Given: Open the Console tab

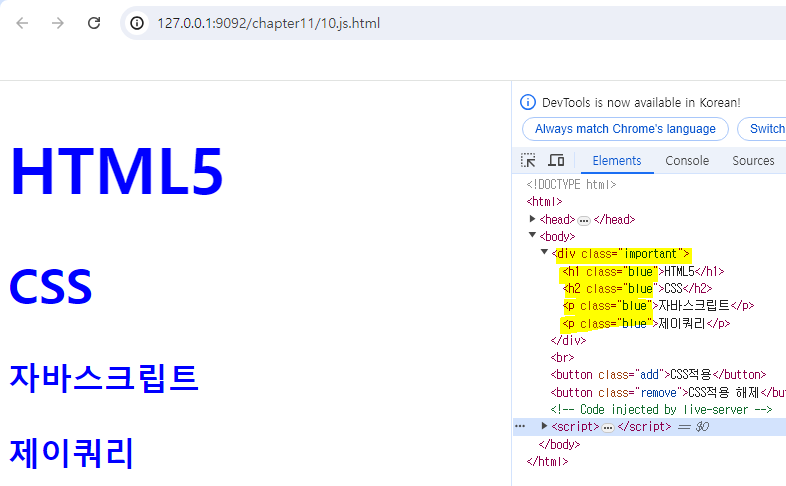Looking at the screenshot, I should tap(687, 161).
